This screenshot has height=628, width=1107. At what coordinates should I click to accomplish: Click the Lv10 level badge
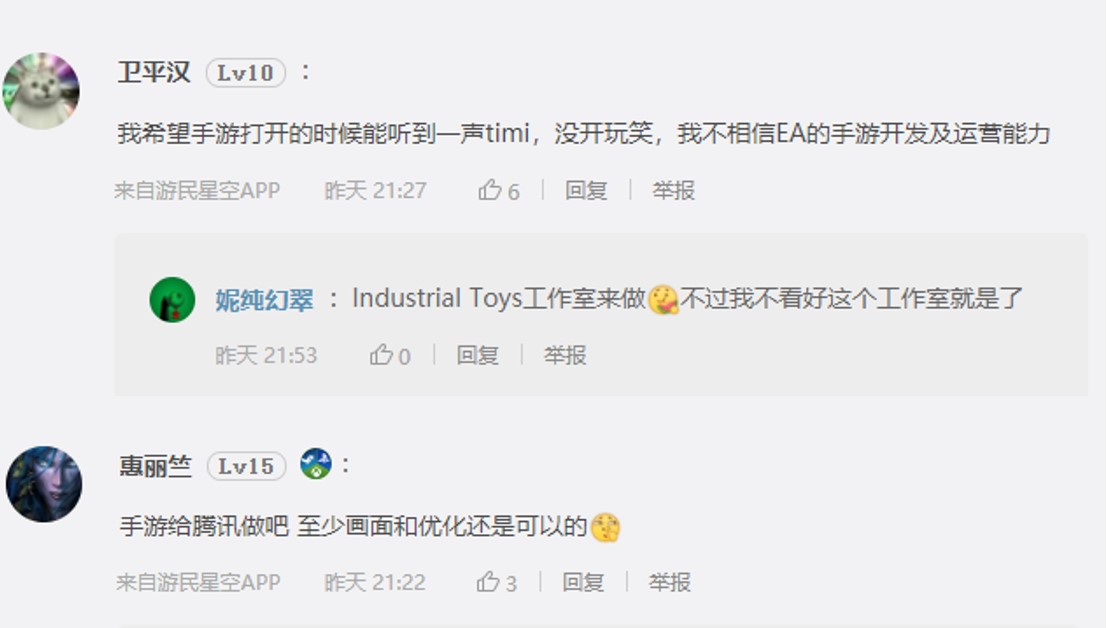(x=246, y=73)
